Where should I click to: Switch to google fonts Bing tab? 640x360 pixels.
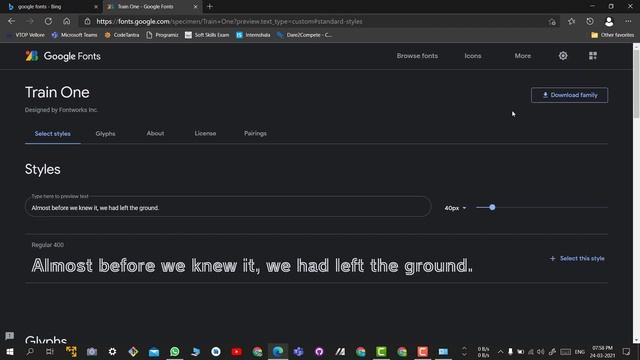50,7
